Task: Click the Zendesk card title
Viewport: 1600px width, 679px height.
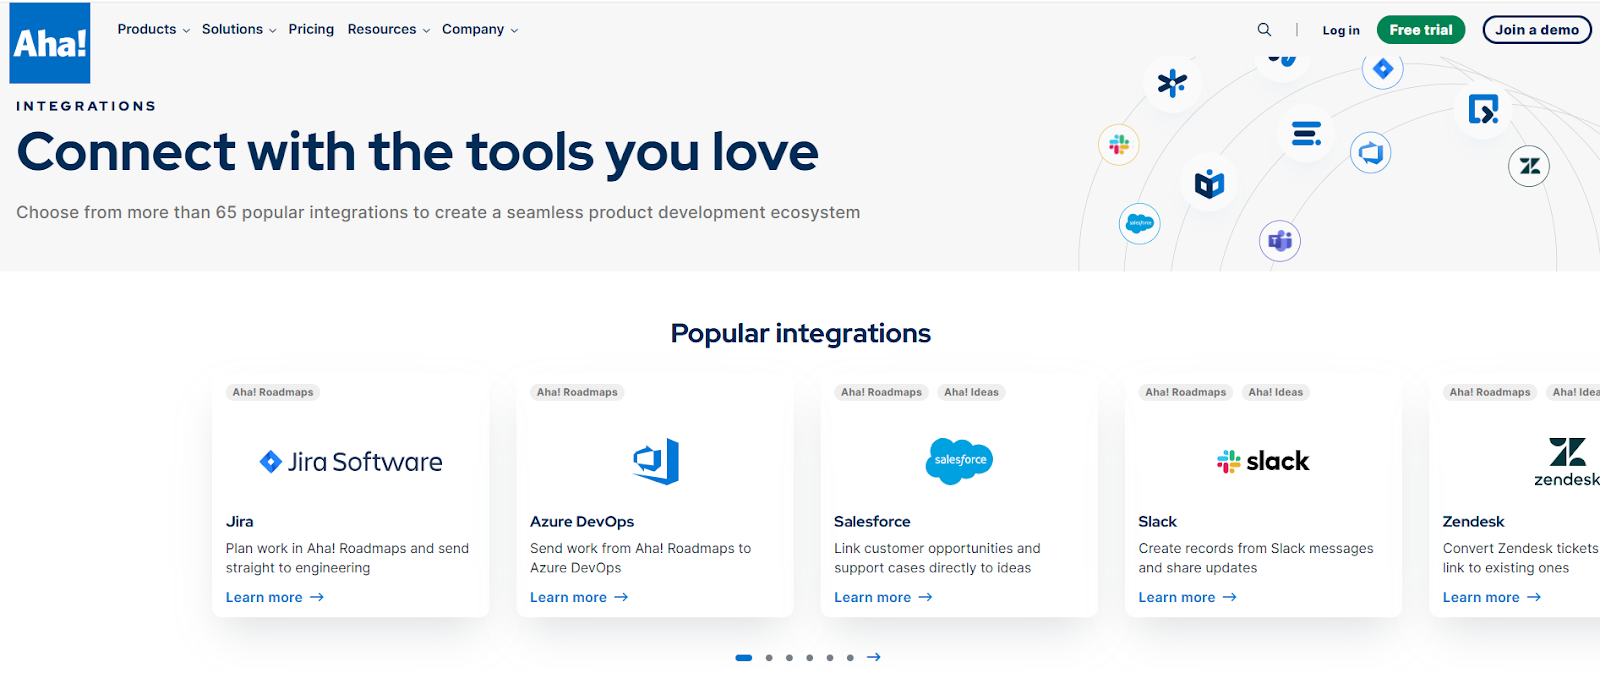Action: point(1473,522)
